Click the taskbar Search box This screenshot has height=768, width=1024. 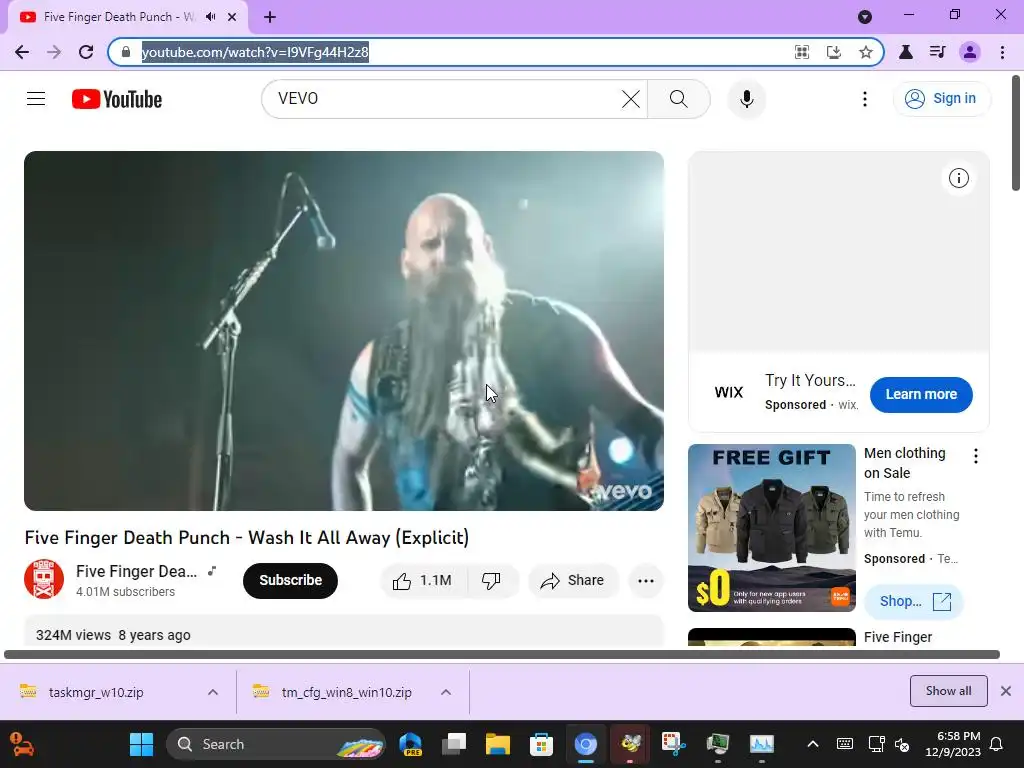(x=276, y=744)
